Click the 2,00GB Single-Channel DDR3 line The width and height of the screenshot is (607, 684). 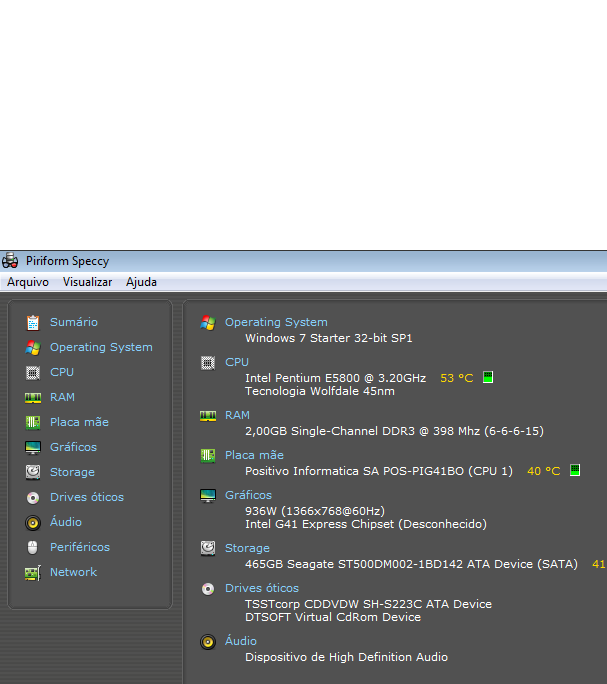tap(394, 431)
